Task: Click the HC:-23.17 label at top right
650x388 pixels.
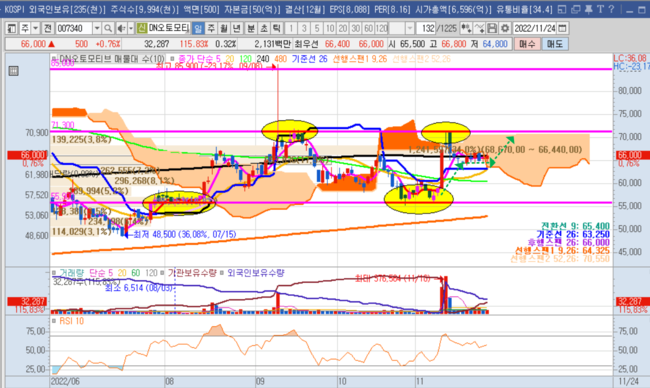Action: (631, 67)
